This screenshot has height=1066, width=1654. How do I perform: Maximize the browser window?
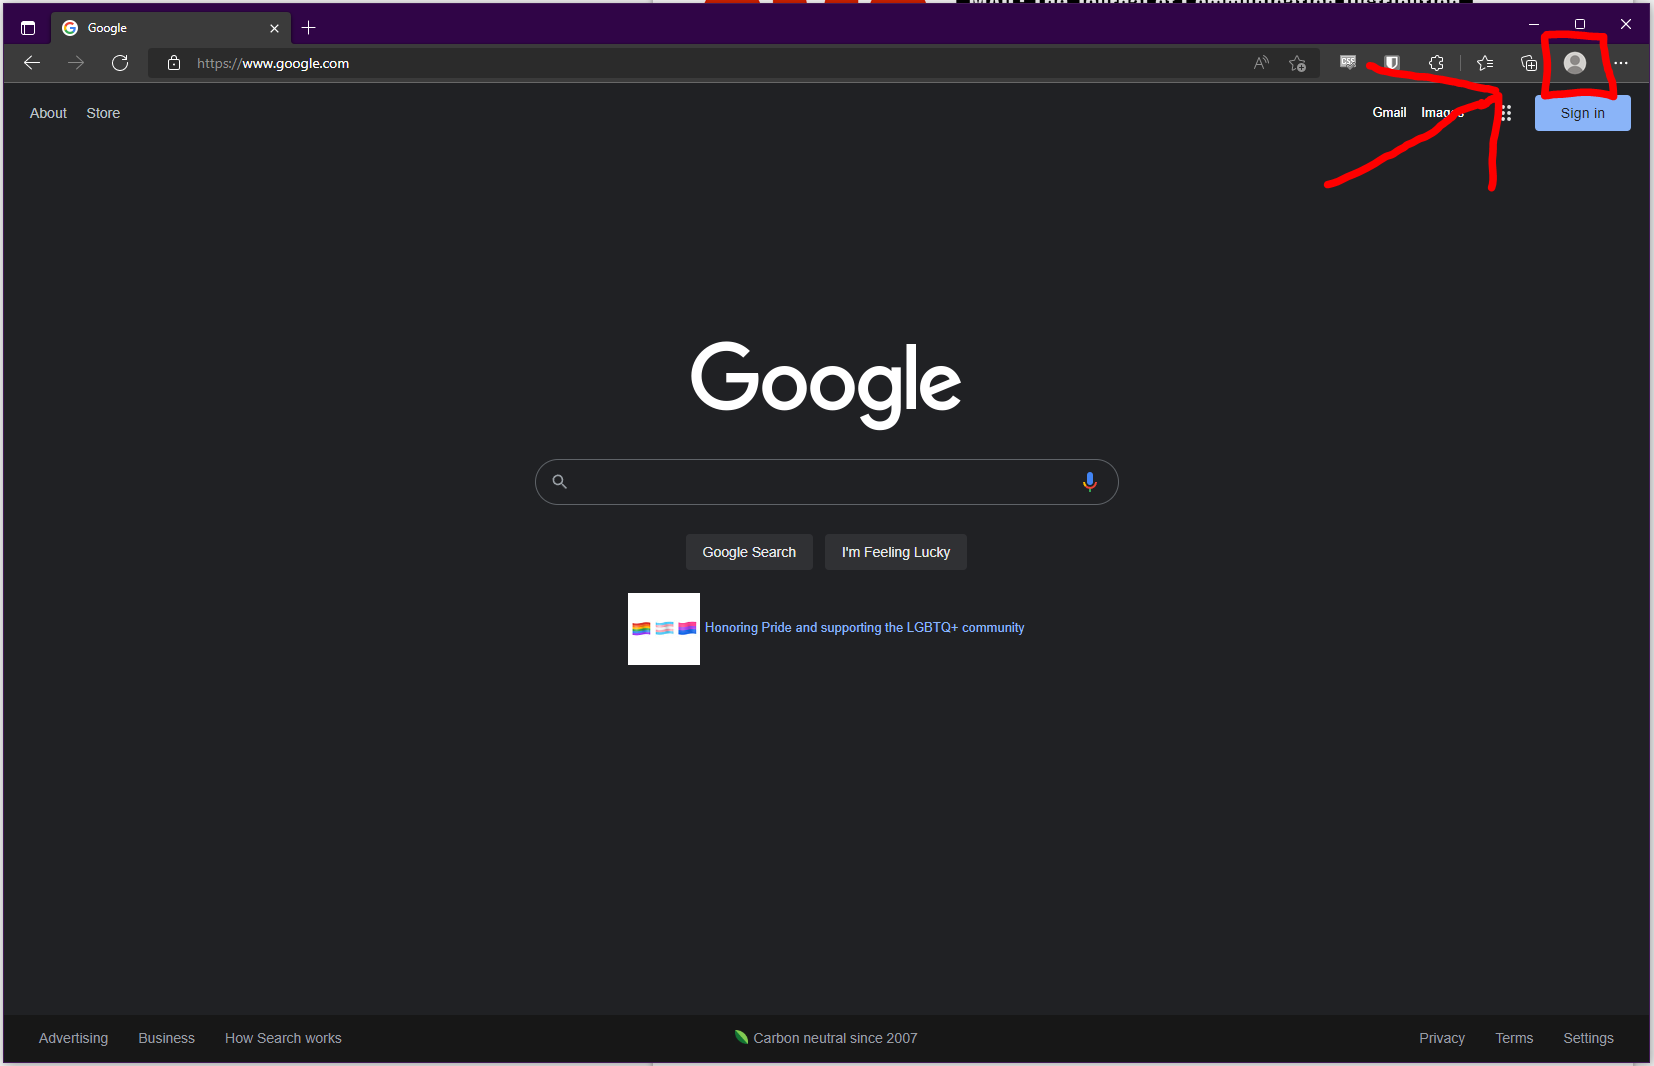click(x=1580, y=24)
